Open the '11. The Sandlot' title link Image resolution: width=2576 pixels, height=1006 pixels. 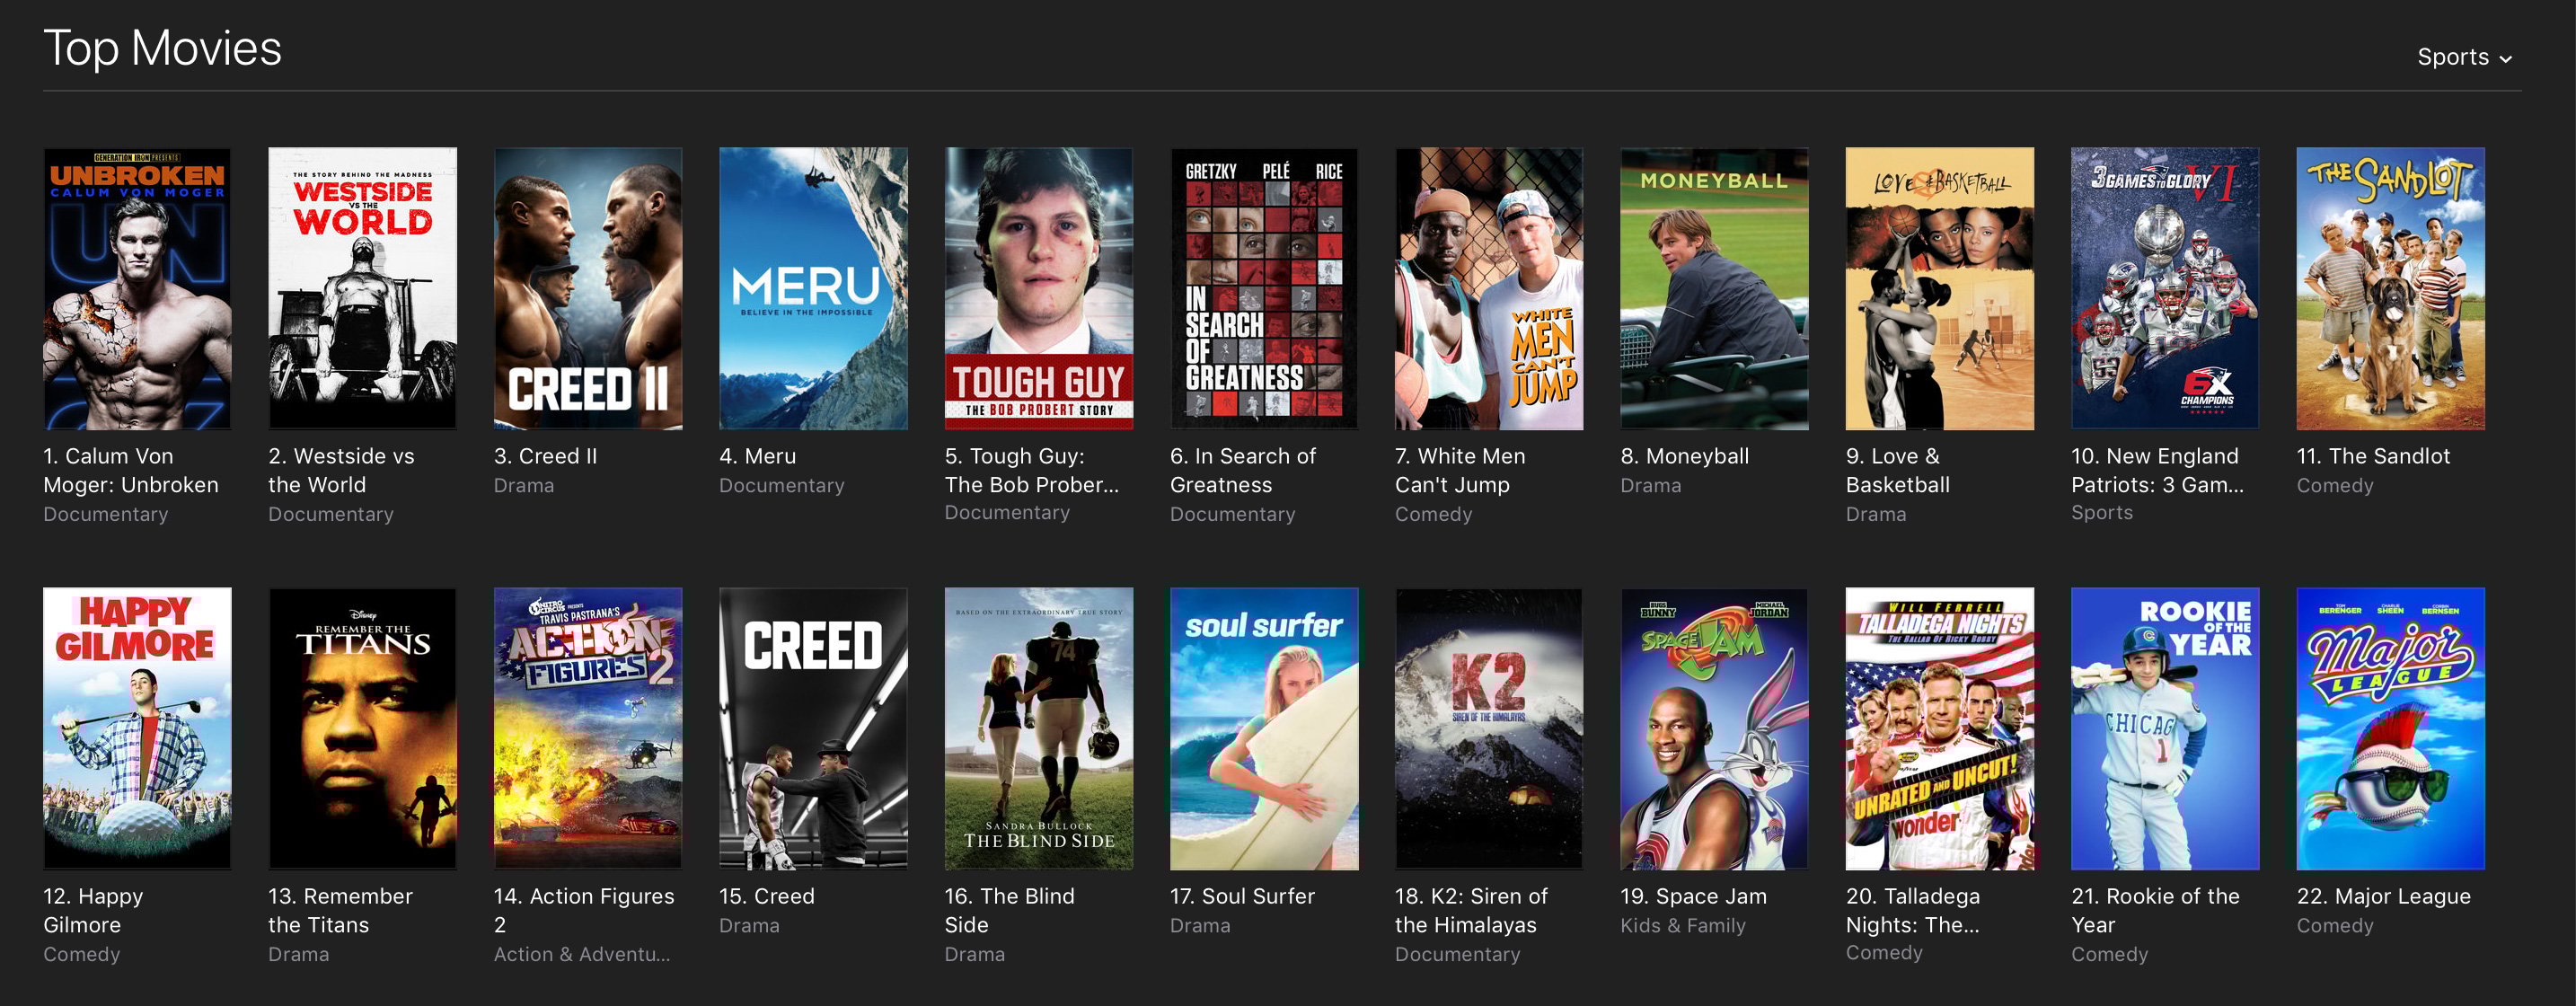(2373, 456)
